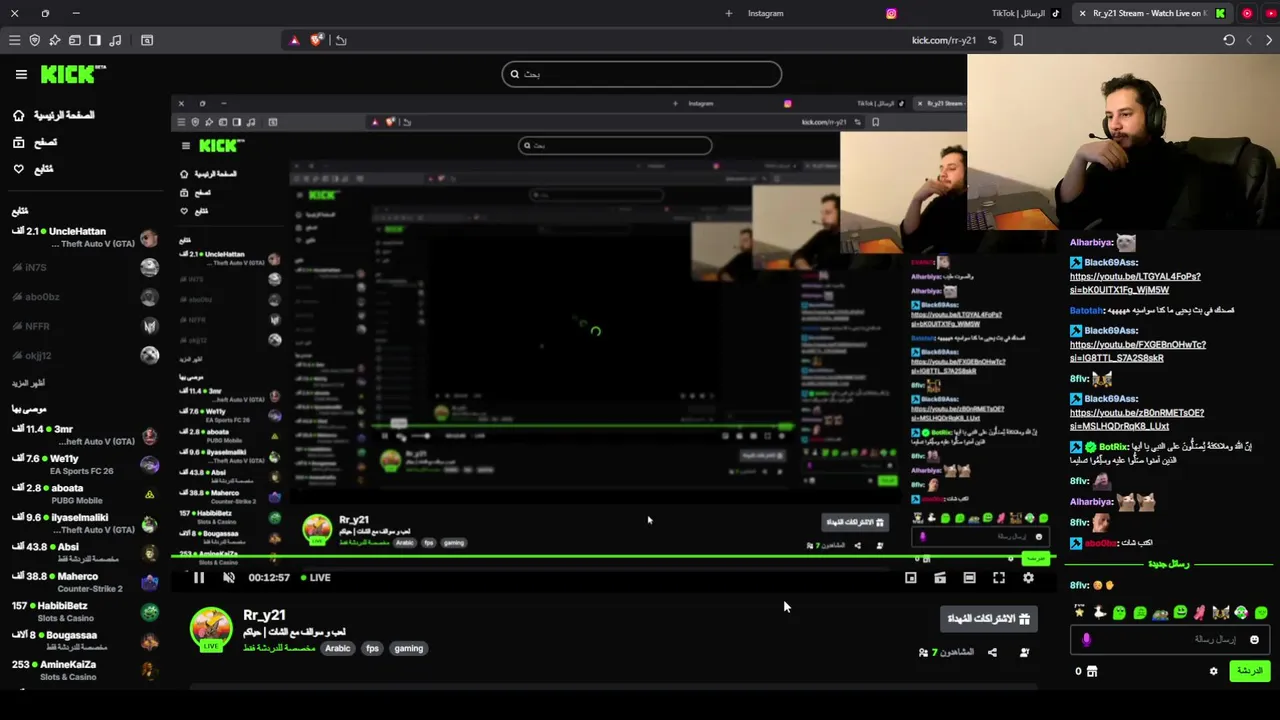Screen dimensions: 1280x720
Task: Open UncleHattan channel in sidebar
Action: [84, 237]
